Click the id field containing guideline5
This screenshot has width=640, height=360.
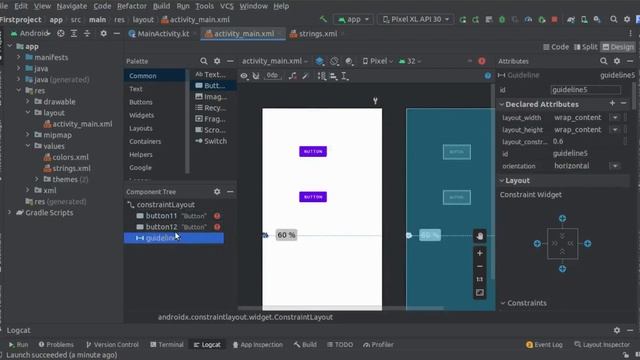pyautogui.click(x=586, y=90)
